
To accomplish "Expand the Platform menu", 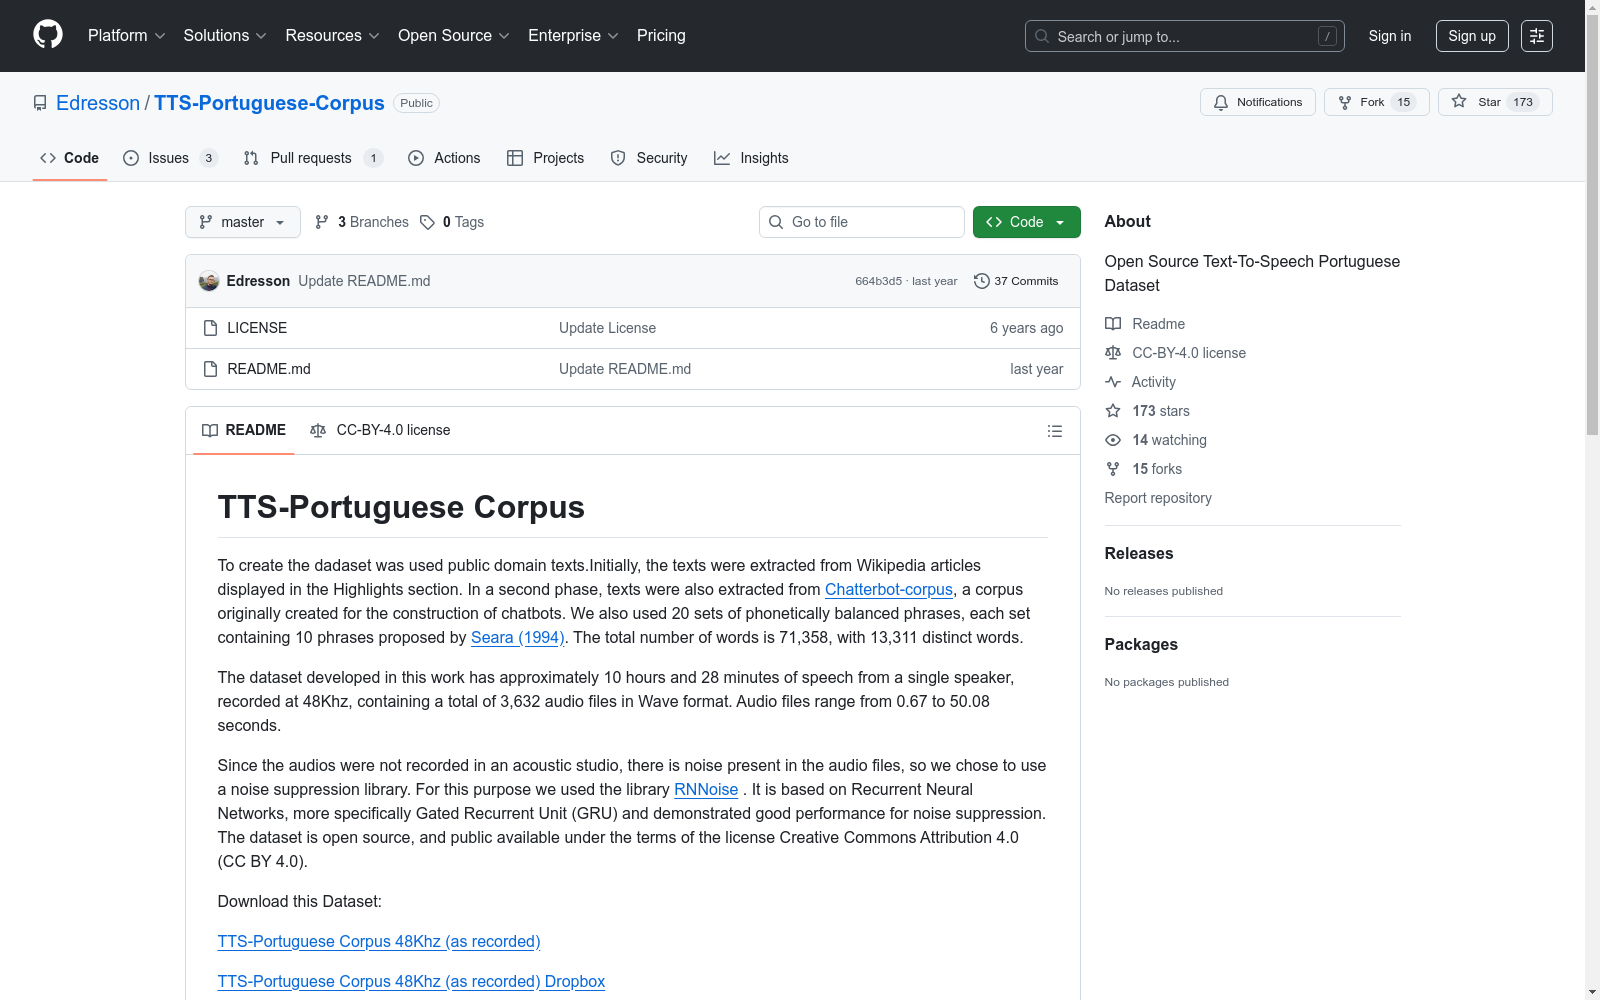I will point(126,36).
